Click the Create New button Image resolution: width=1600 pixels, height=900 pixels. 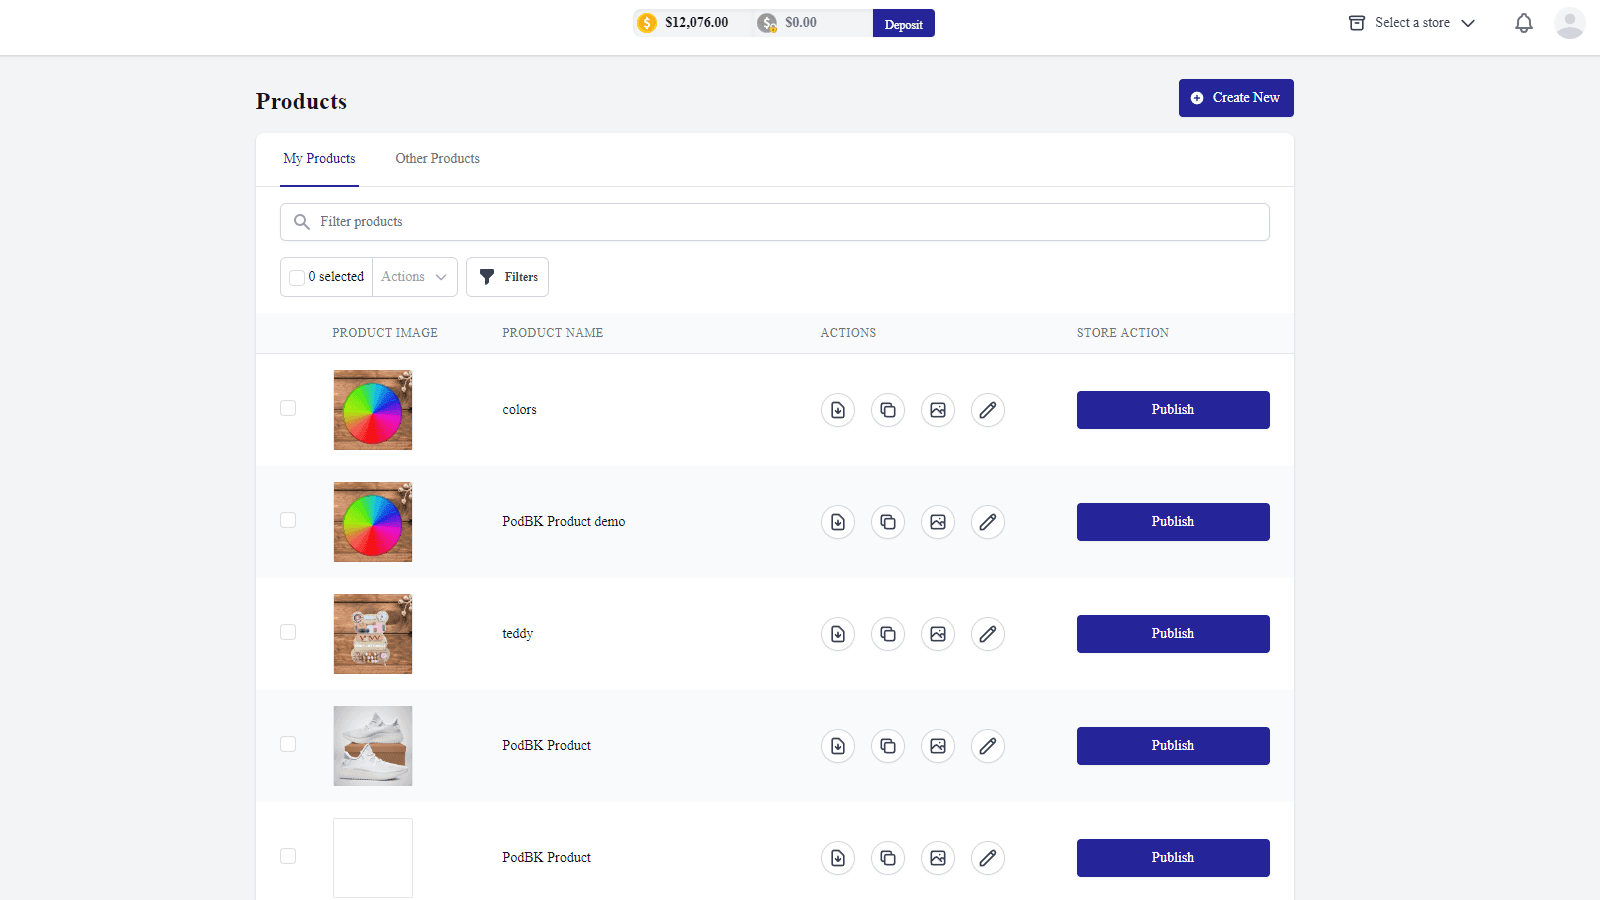tap(1236, 97)
